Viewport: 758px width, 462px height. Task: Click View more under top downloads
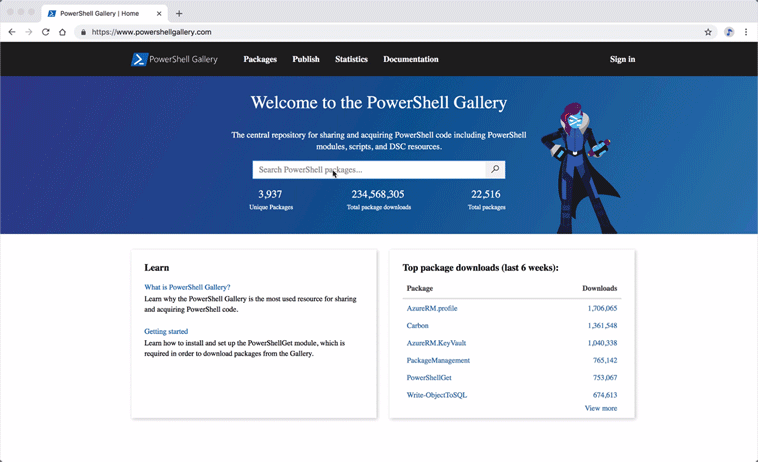click(601, 408)
